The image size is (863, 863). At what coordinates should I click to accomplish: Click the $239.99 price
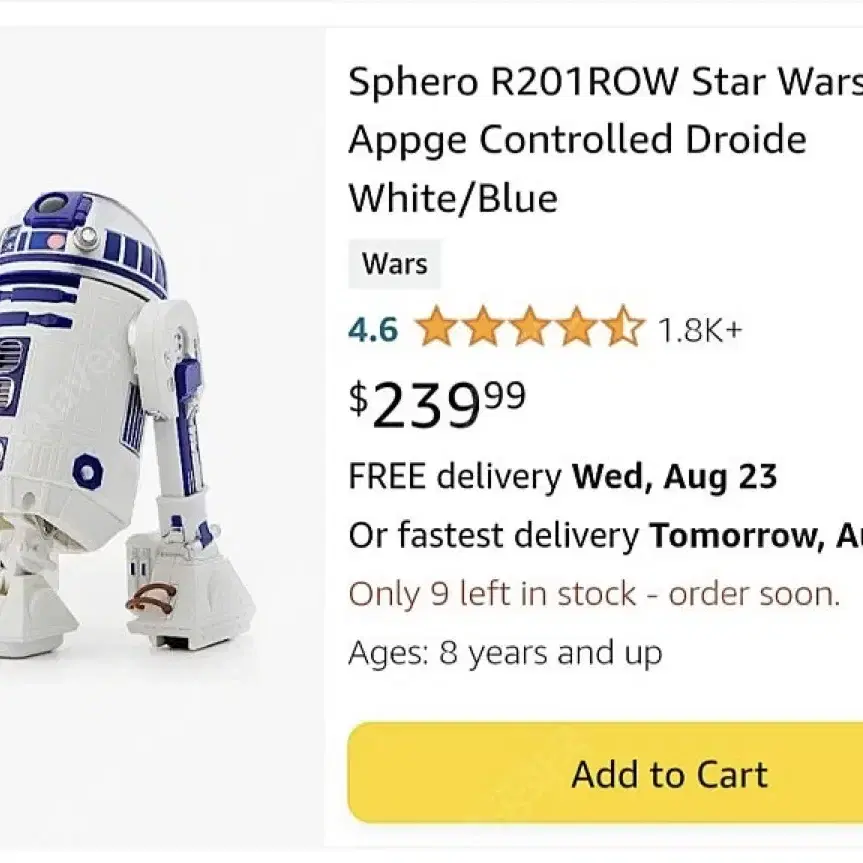pos(438,405)
